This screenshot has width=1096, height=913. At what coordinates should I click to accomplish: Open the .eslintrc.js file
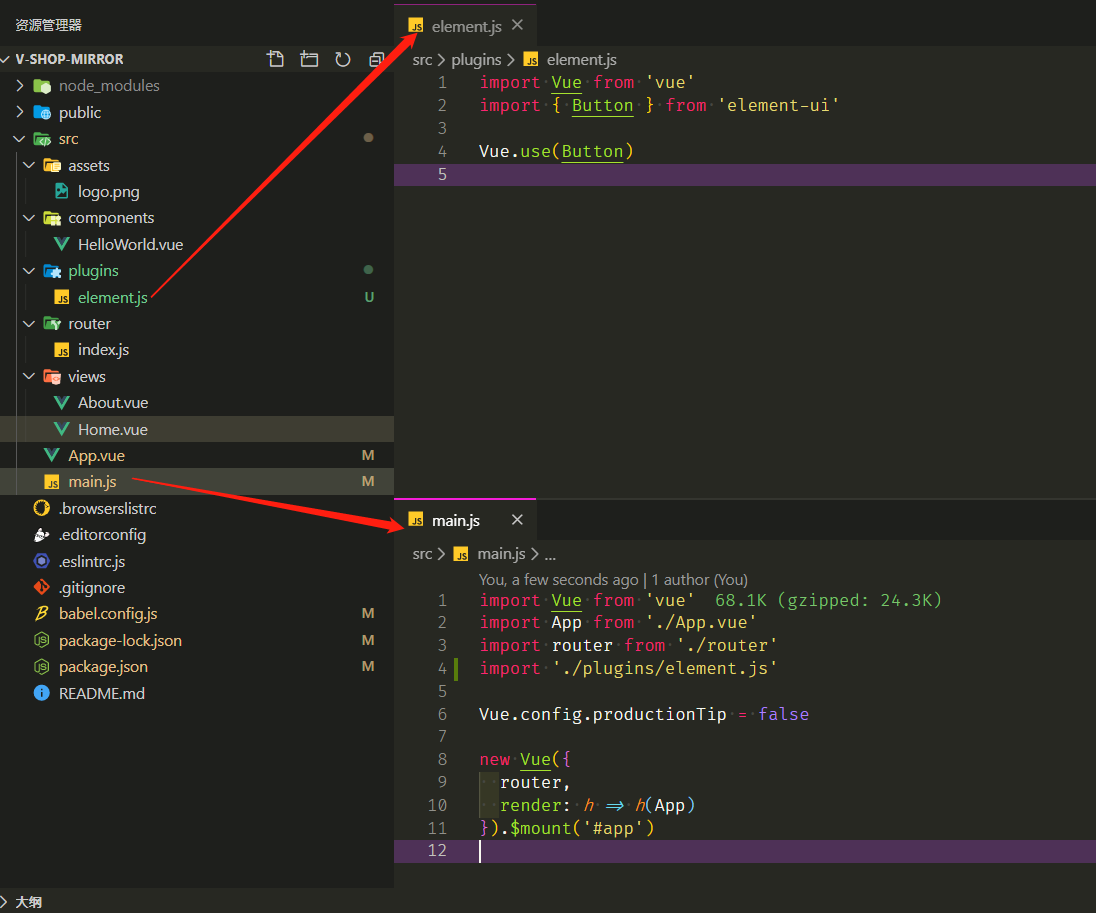point(92,561)
